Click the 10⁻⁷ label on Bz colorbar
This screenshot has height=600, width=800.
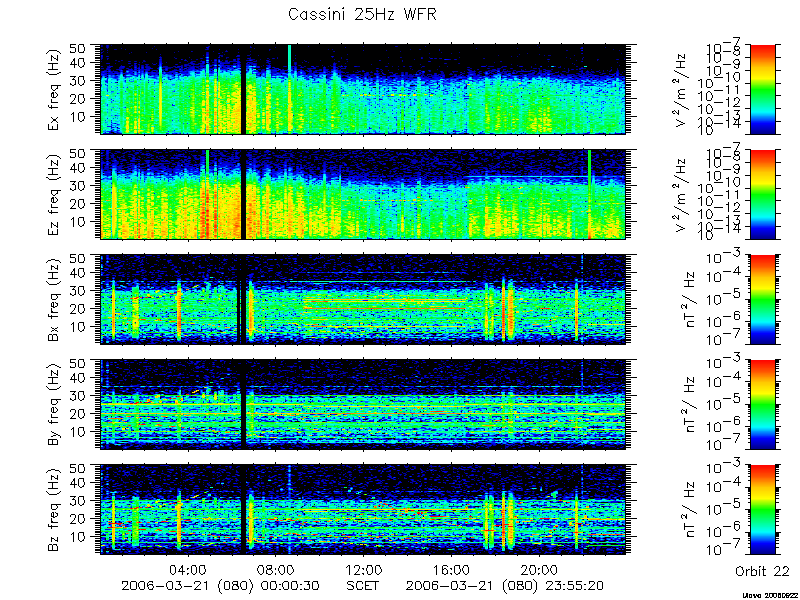tap(723, 550)
